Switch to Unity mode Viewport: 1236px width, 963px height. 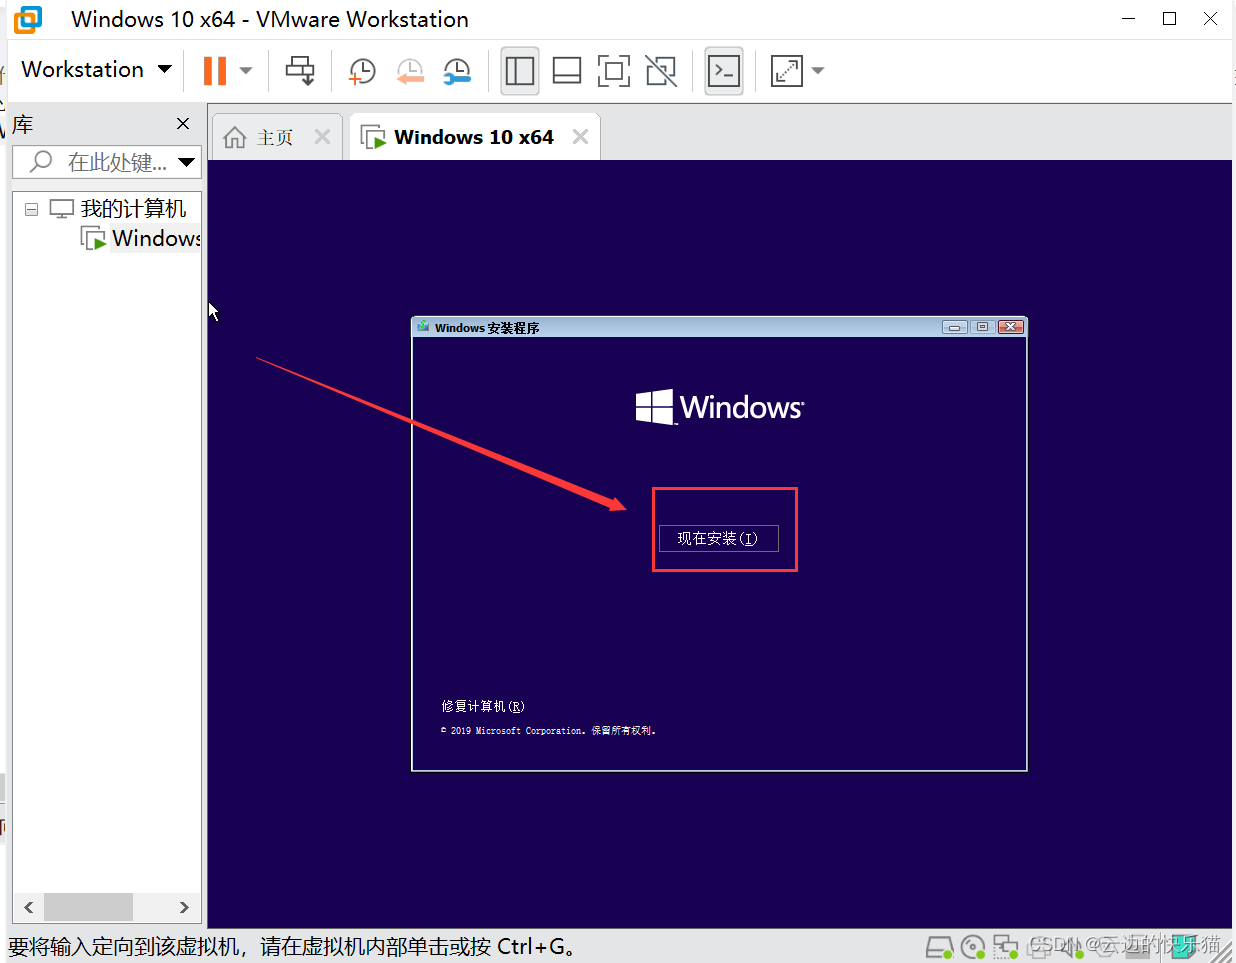(661, 71)
